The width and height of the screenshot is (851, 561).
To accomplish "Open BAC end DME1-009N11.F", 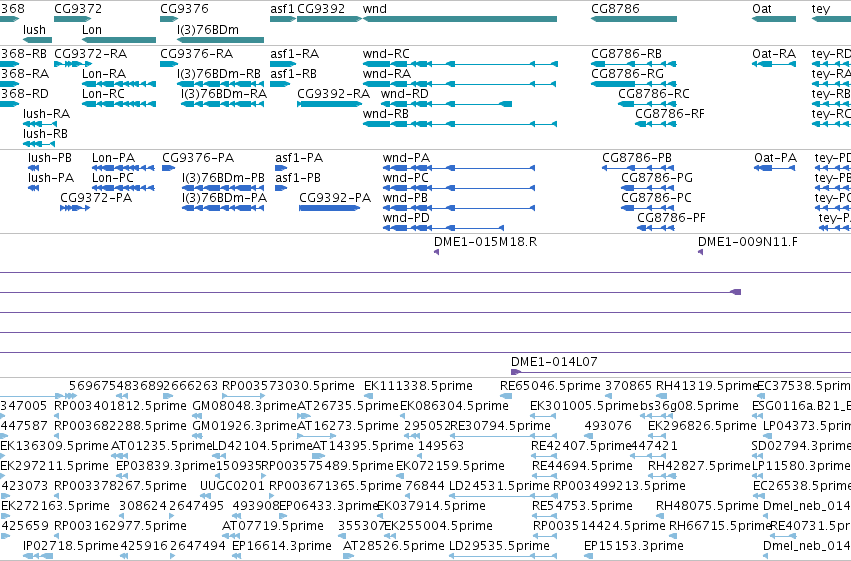I will pyautogui.click(x=701, y=252).
